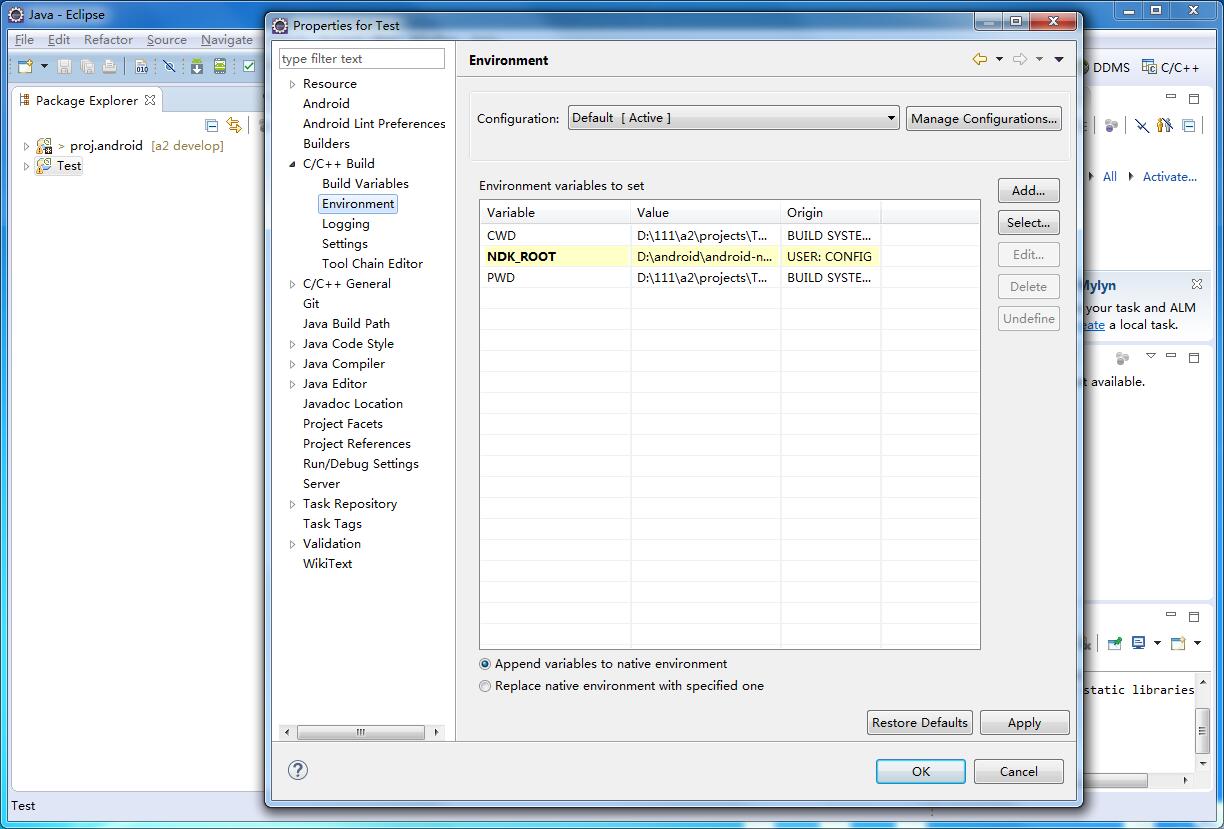Screen dimensions: 1224x829
Task: Click the Add... button
Action: point(1028,191)
